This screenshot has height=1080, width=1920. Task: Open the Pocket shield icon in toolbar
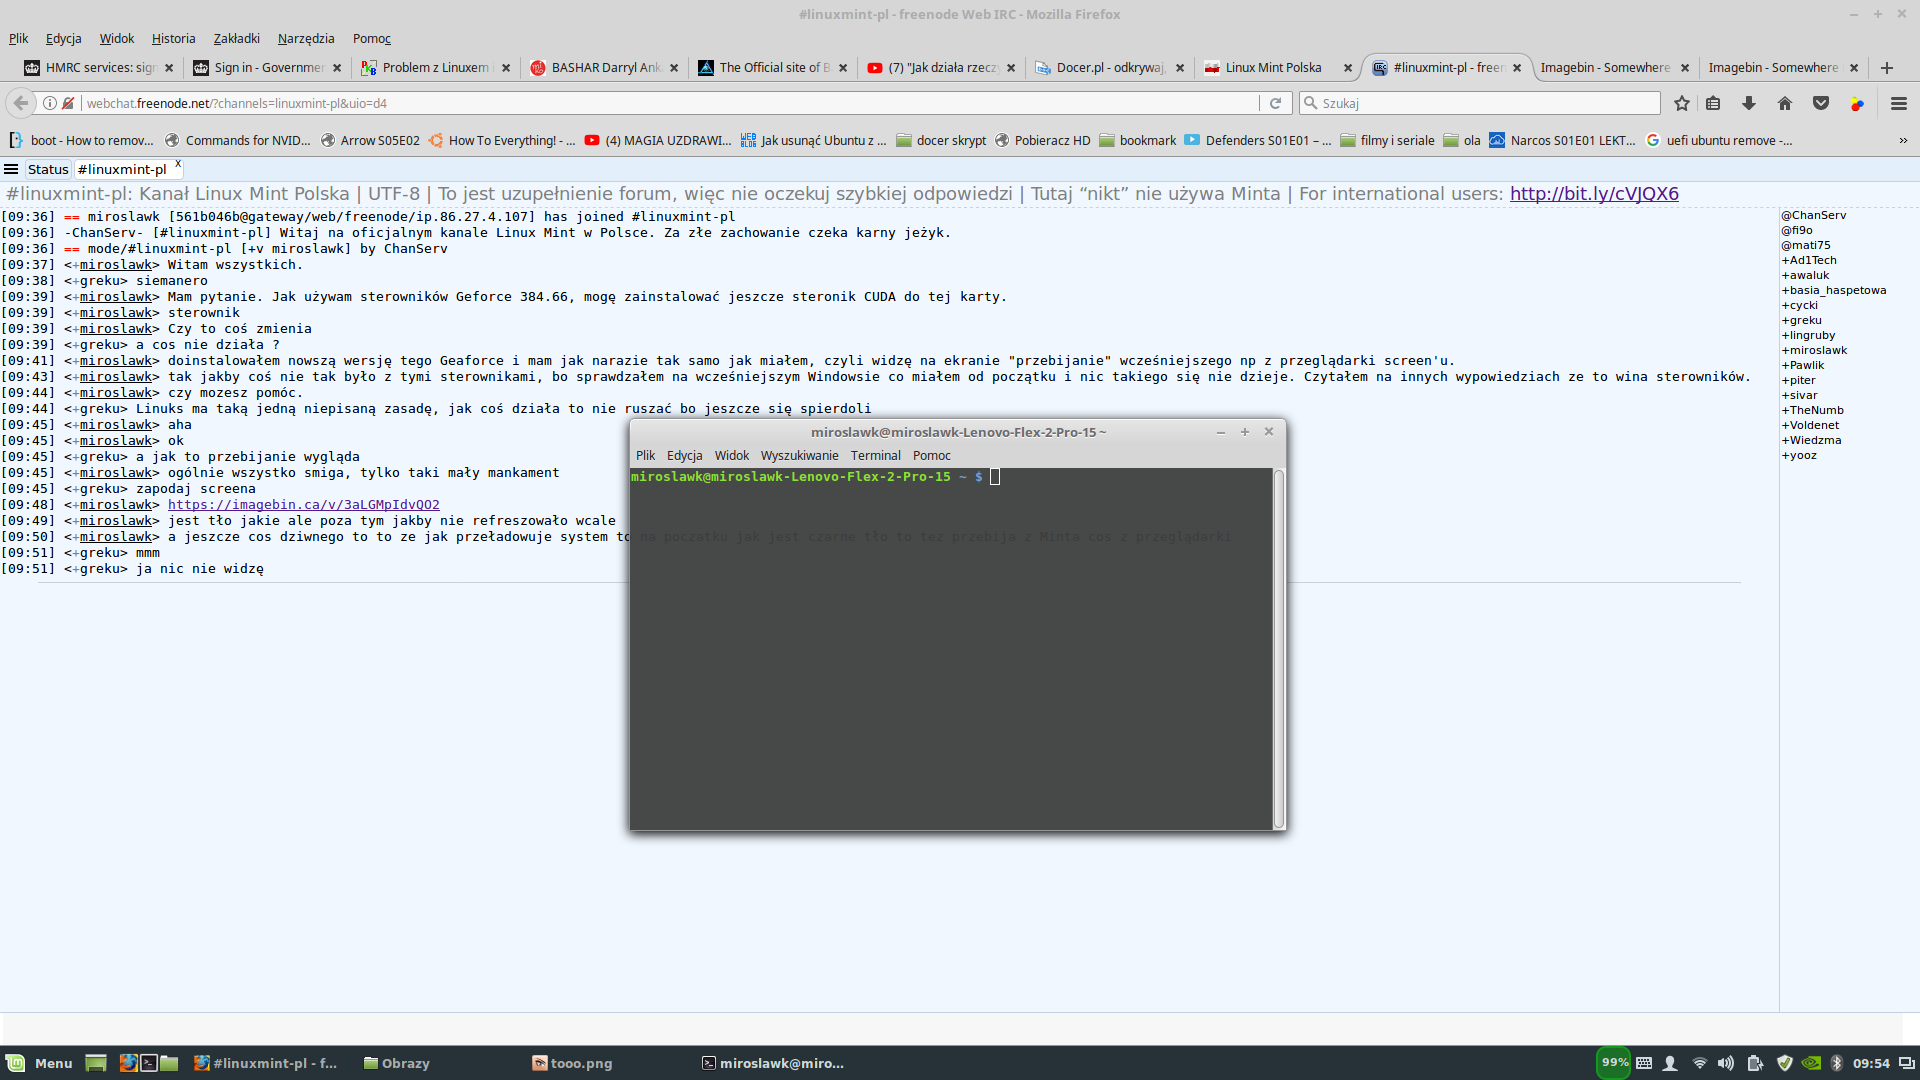point(1821,103)
